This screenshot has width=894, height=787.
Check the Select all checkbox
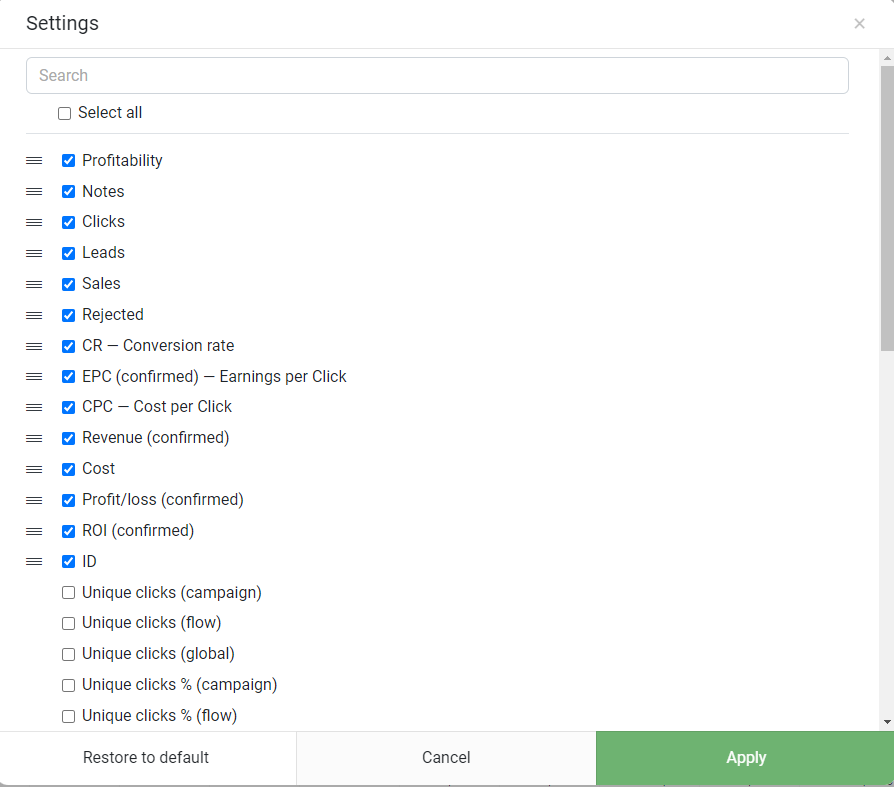point(64,113)
